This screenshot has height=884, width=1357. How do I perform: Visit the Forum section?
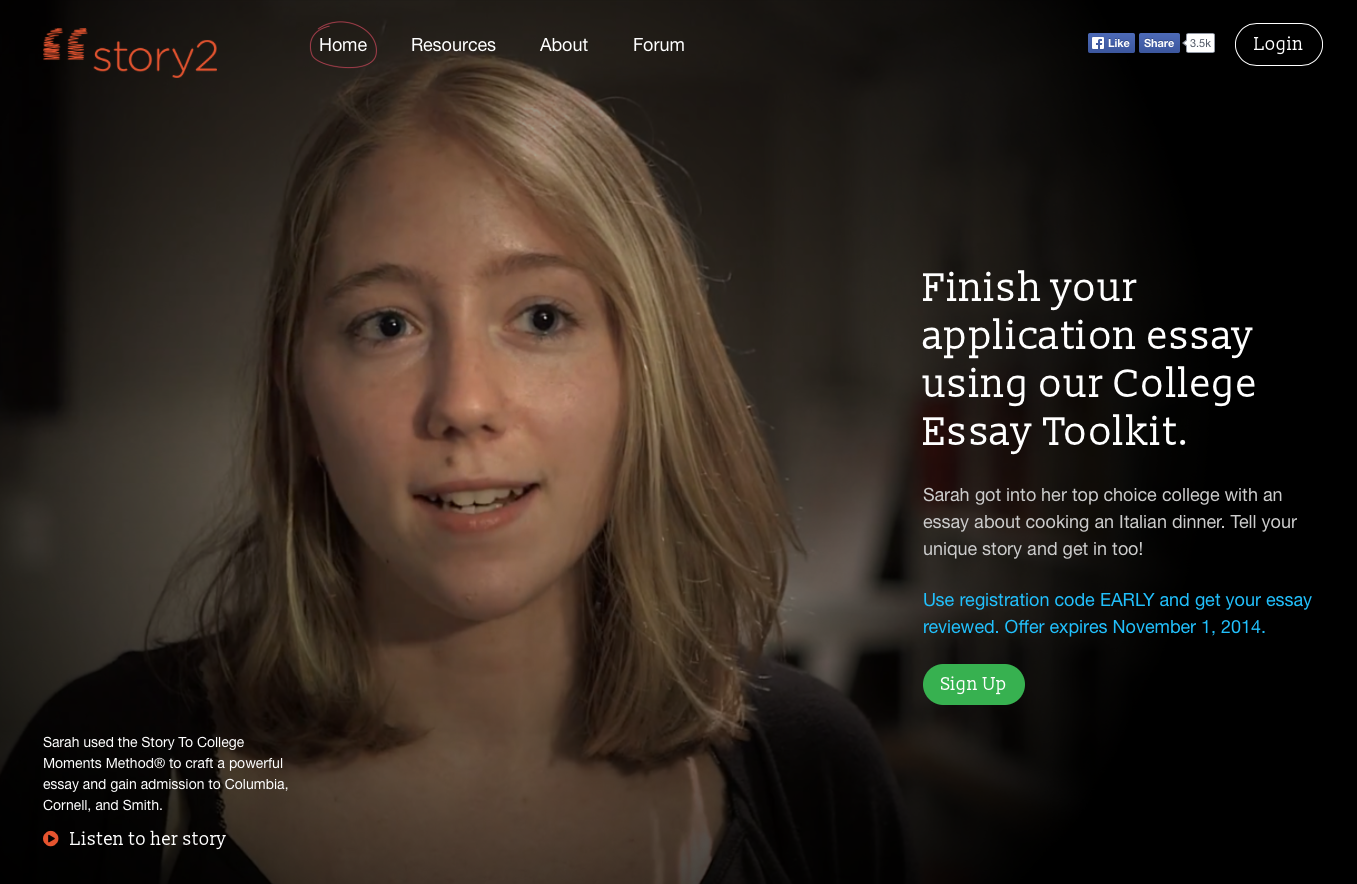(x=659, y=45)
